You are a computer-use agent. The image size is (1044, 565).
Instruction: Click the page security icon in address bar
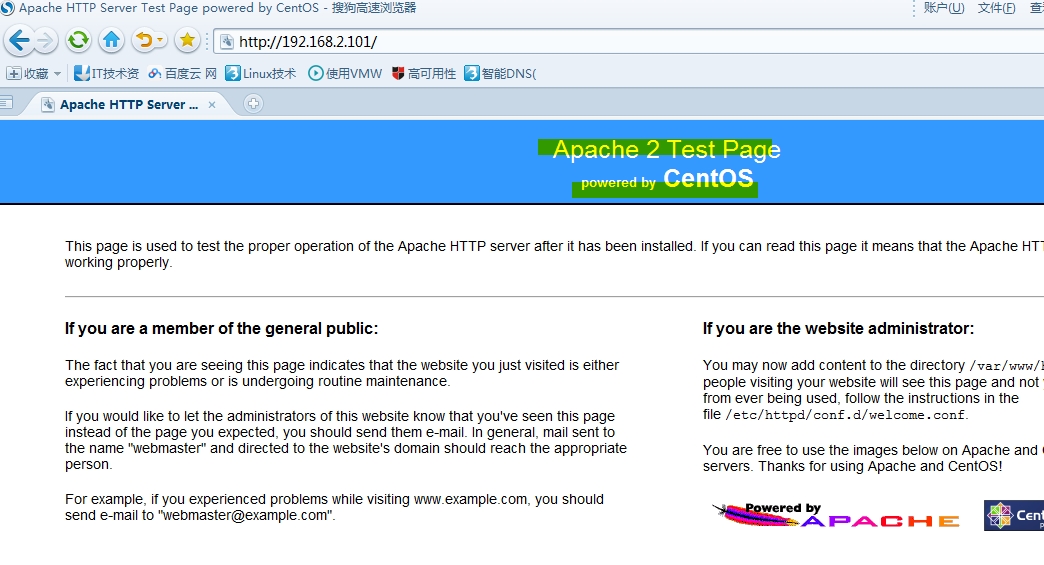[227, 42]
